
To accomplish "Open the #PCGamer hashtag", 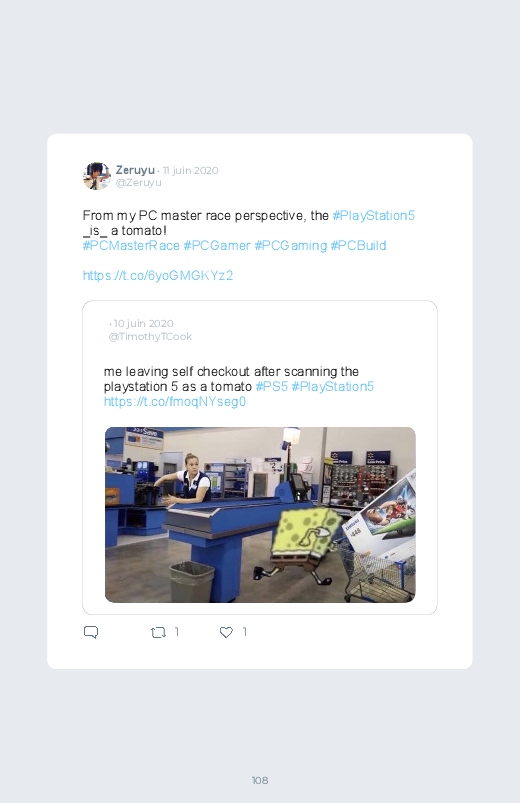I will (x=217, y=245).
